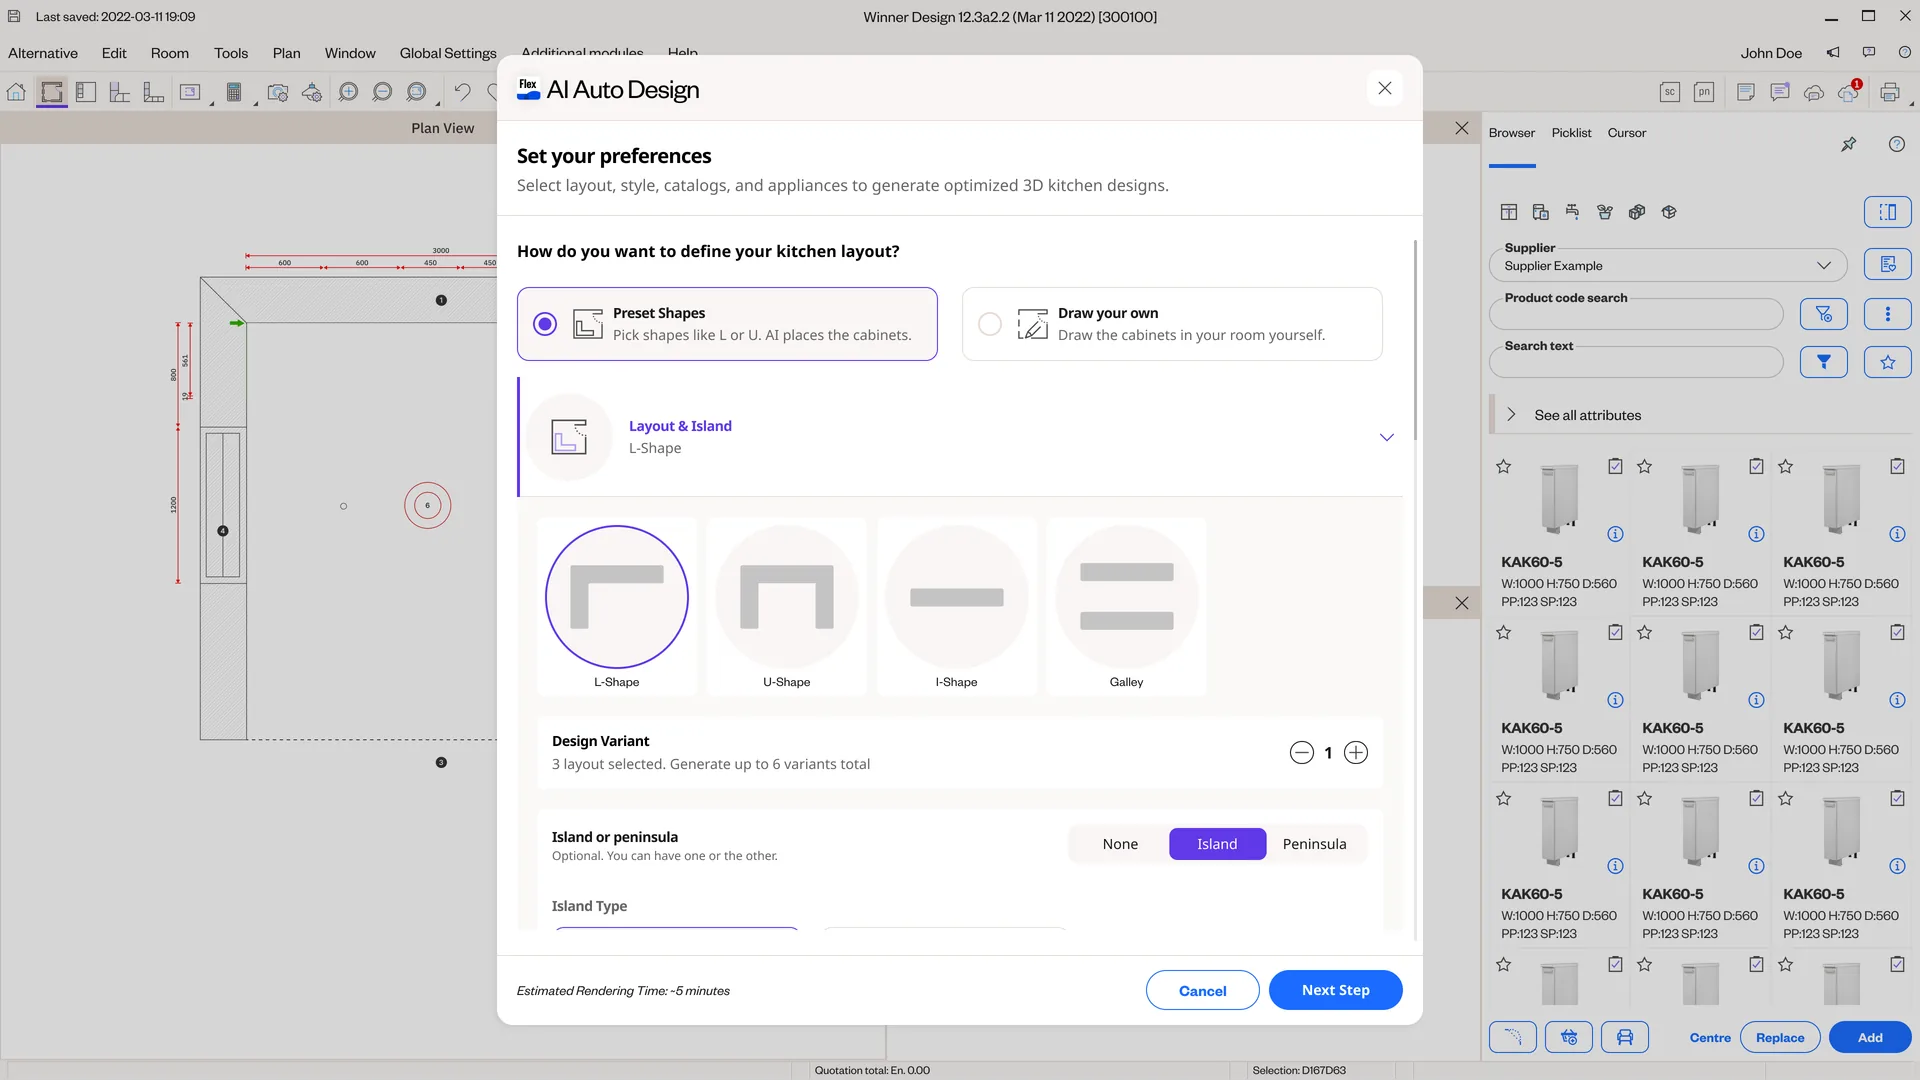Screen dimensions: 1920x1080
Task: Click the pin icon in Browser panel
Action: (x=1848, y=144)
